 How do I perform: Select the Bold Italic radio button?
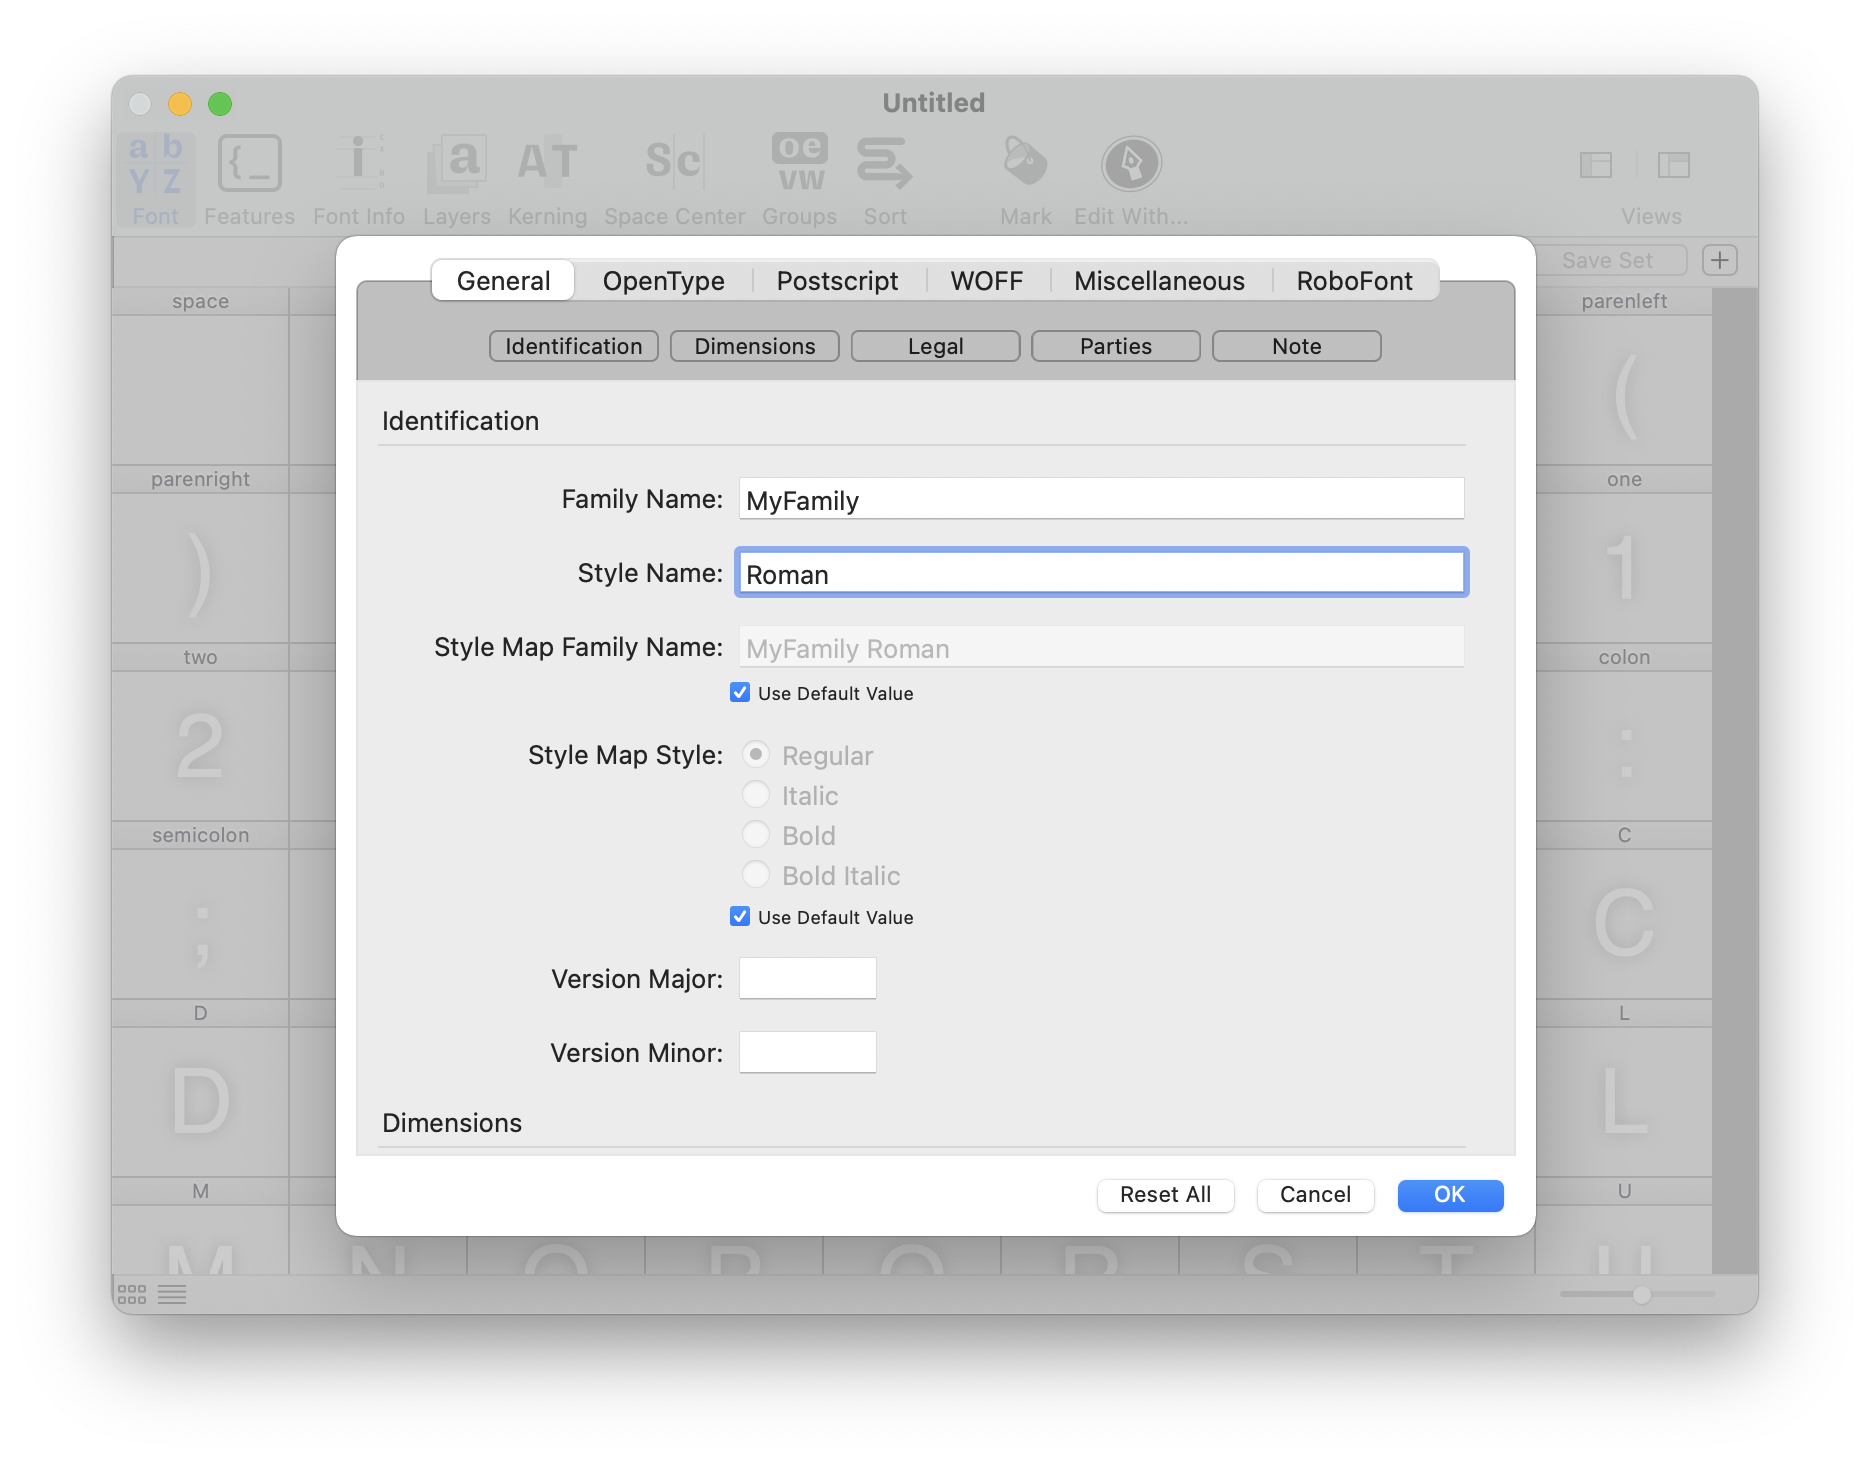pos(756,874)
